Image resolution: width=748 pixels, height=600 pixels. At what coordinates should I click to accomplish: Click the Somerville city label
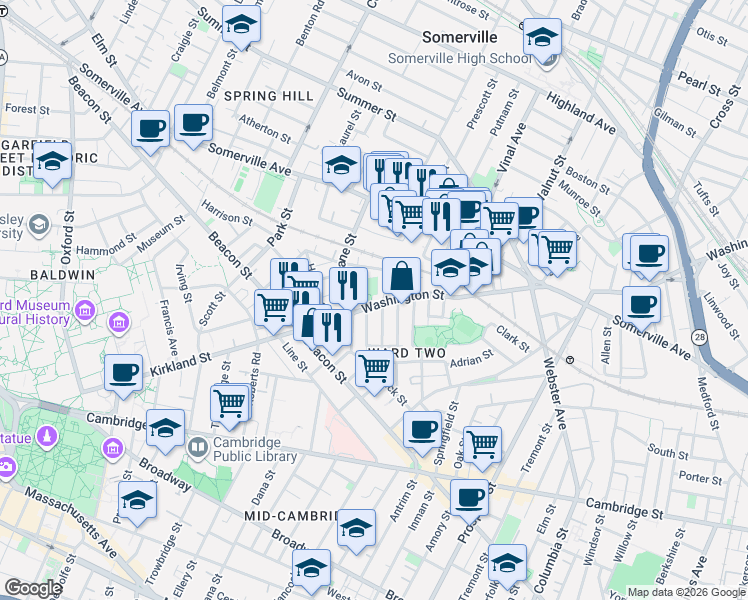pyautogui.click(x=459, y=37)
